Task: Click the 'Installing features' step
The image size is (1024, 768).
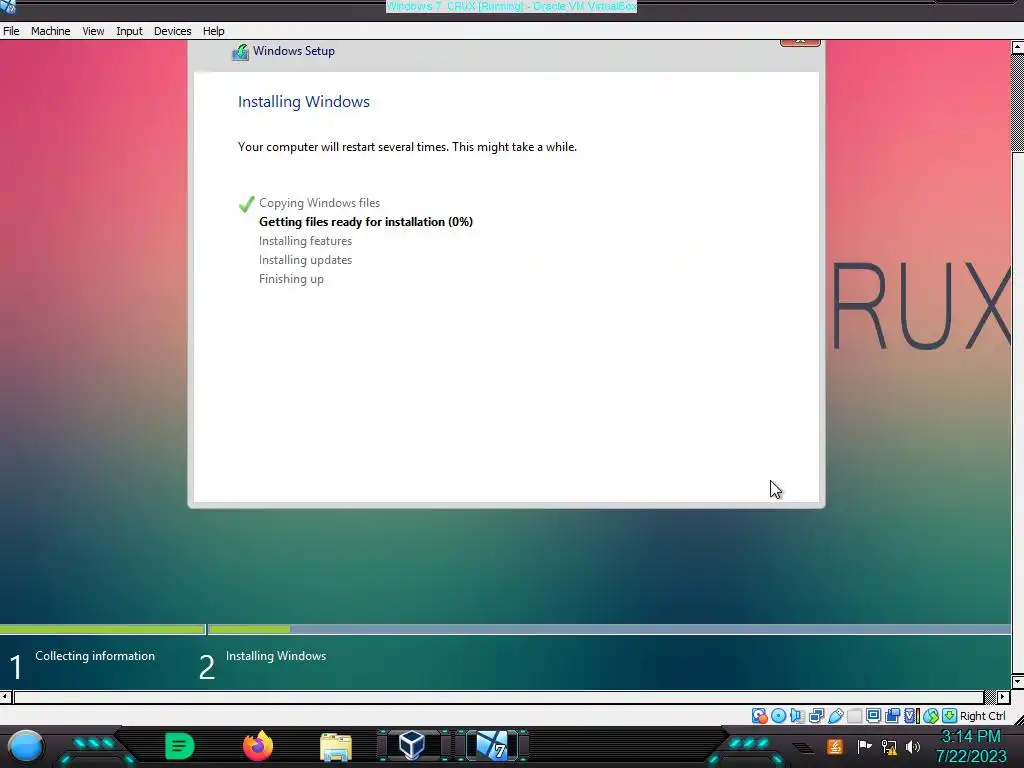Action: click(x=305, y=241)
